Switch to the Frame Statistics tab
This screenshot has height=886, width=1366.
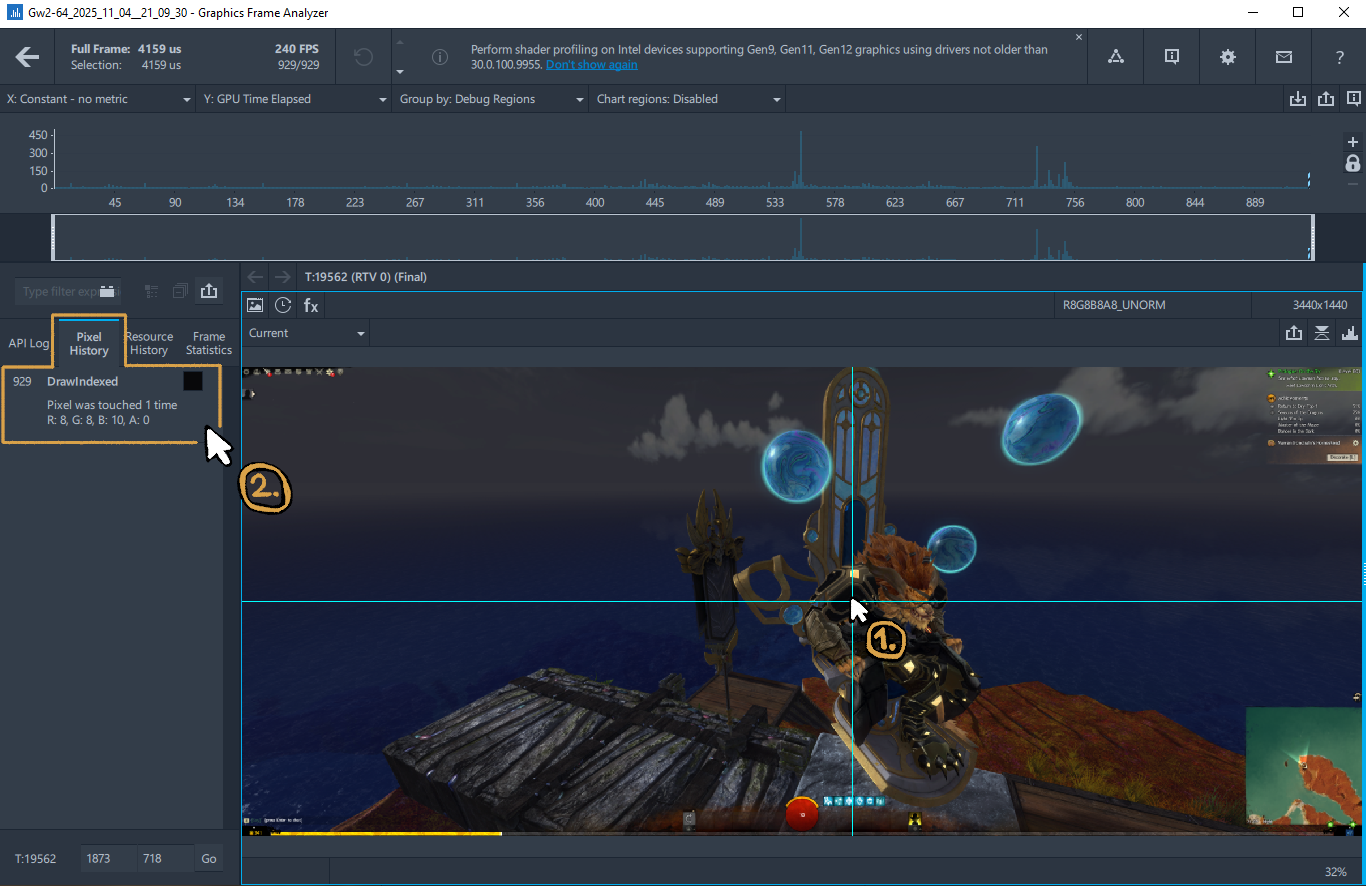click(209, 343)
